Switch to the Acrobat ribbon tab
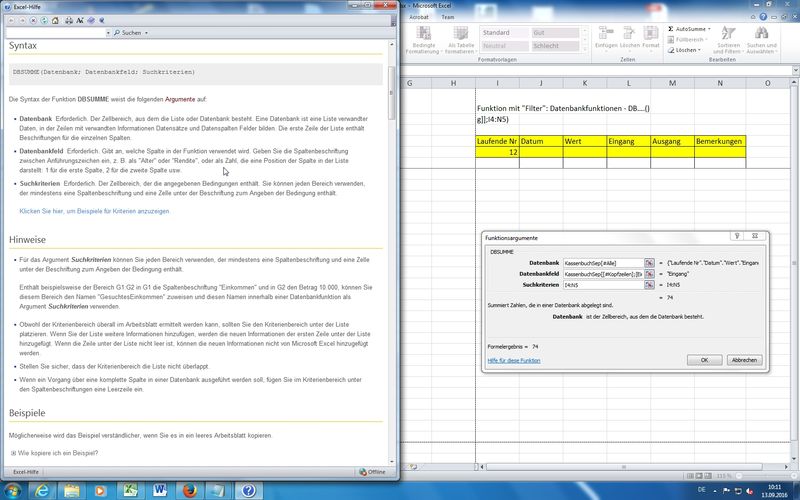The height and width of the screenshot is (500, 800). tap(418, 17)
